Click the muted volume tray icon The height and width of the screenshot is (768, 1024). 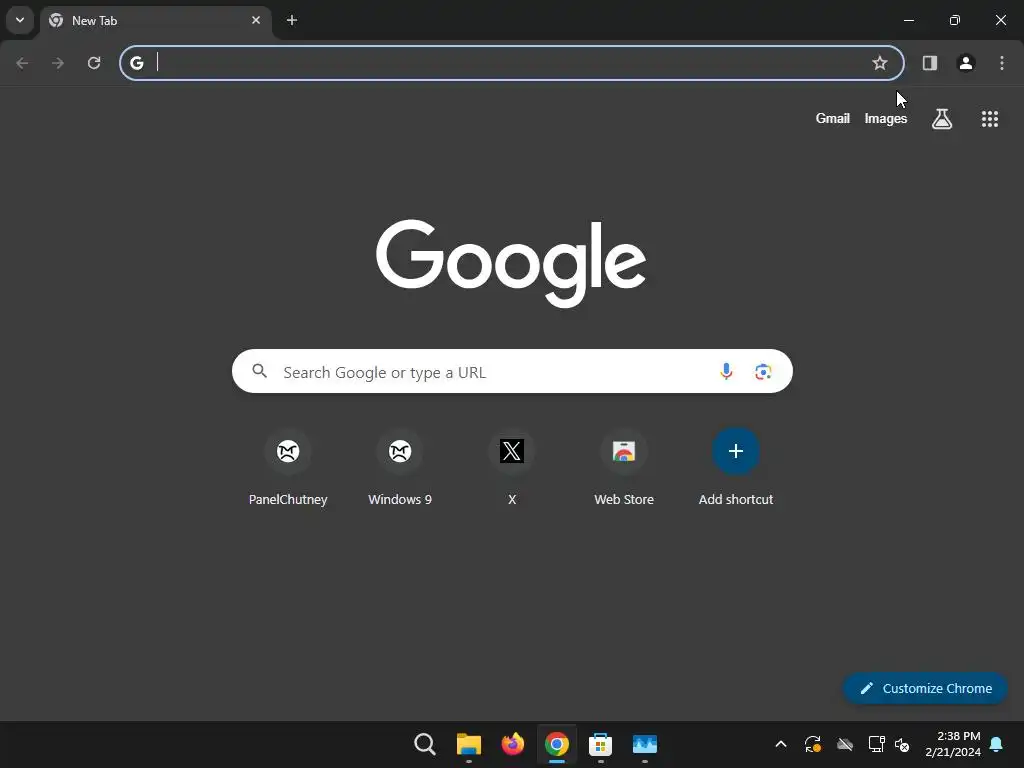[903, 744]
